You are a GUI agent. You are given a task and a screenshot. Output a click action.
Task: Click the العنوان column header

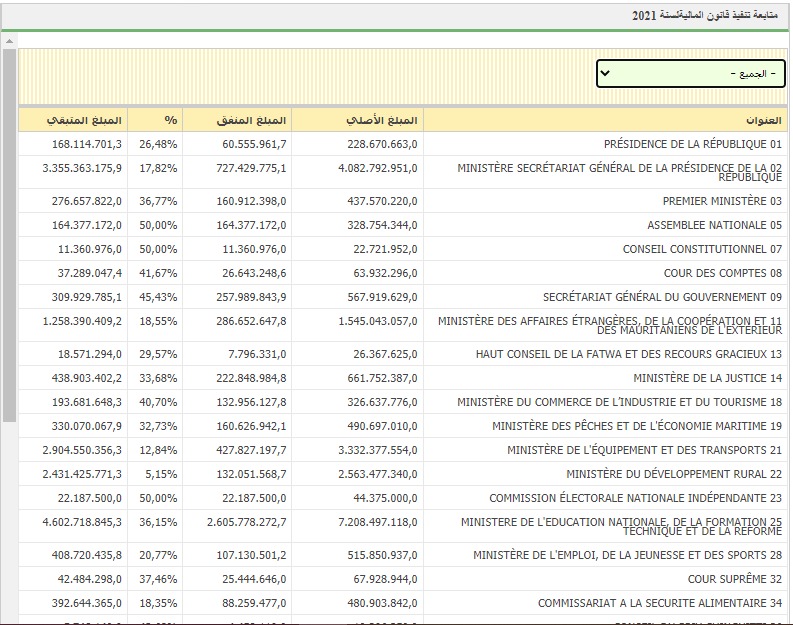764,120
